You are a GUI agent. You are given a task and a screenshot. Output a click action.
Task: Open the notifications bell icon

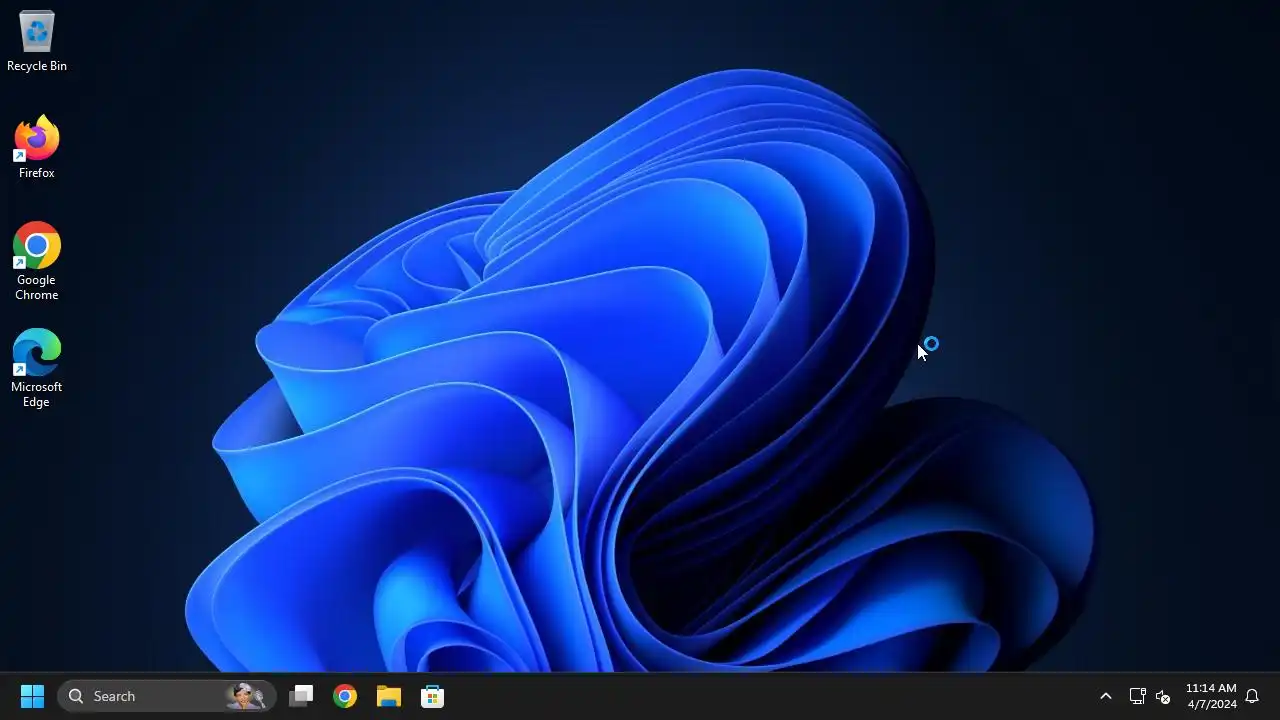1252,696
